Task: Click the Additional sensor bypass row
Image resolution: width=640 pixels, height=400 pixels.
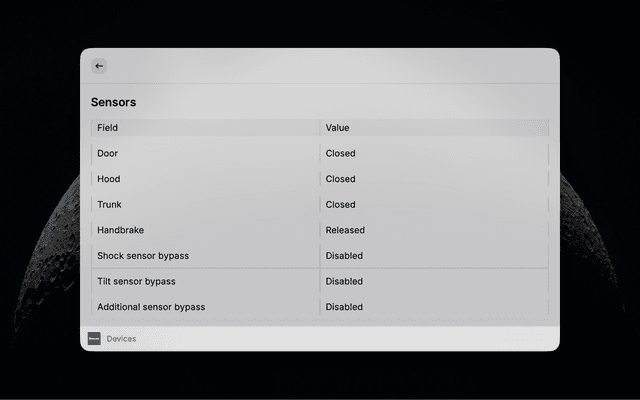Action: (320, 307)
